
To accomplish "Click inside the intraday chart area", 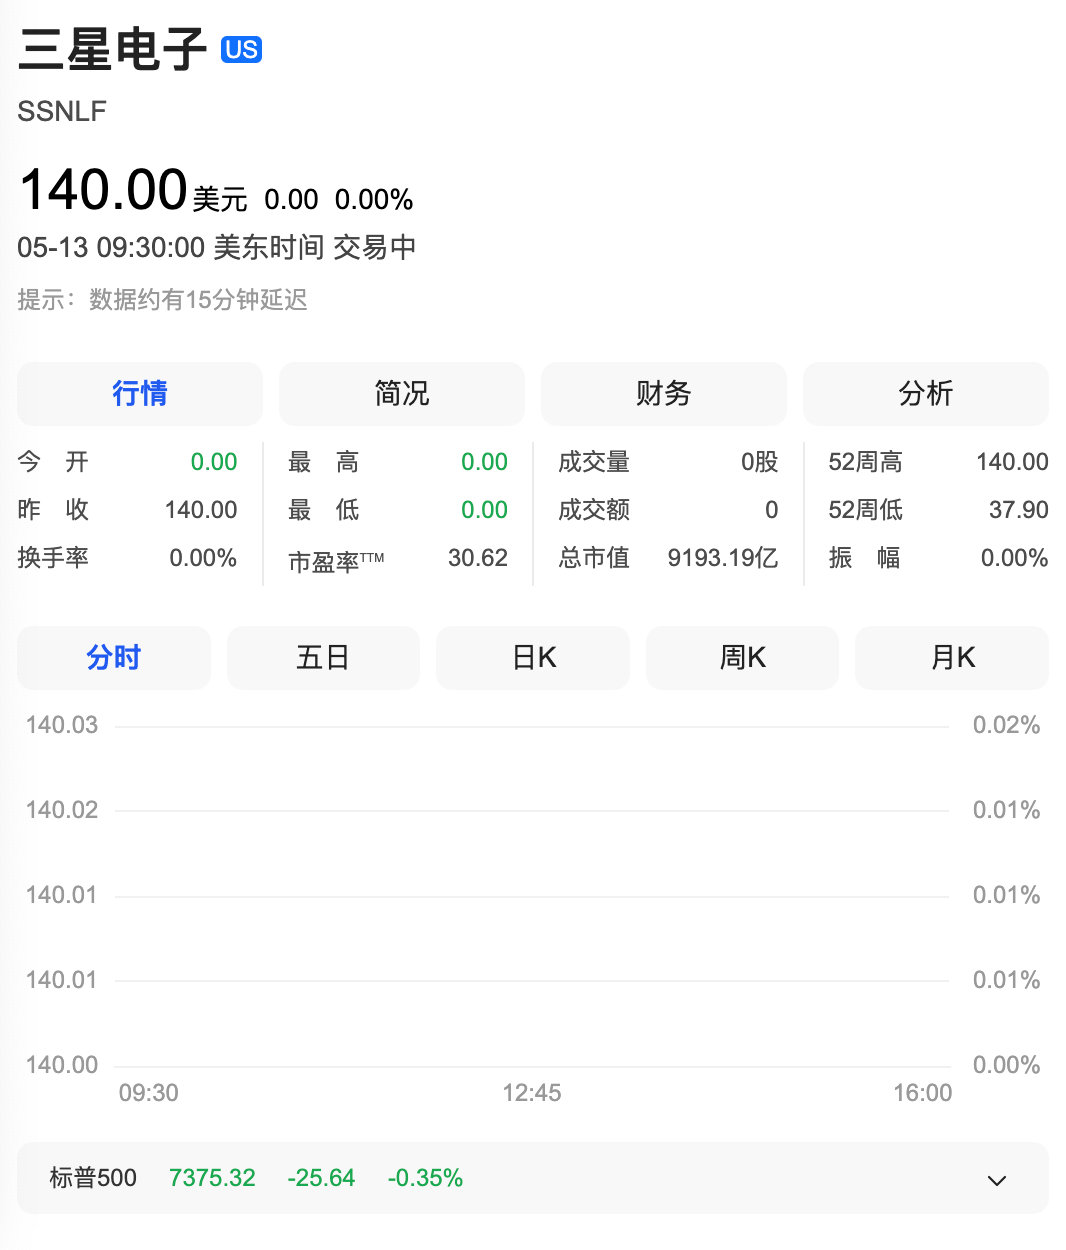I will point(532,896).
